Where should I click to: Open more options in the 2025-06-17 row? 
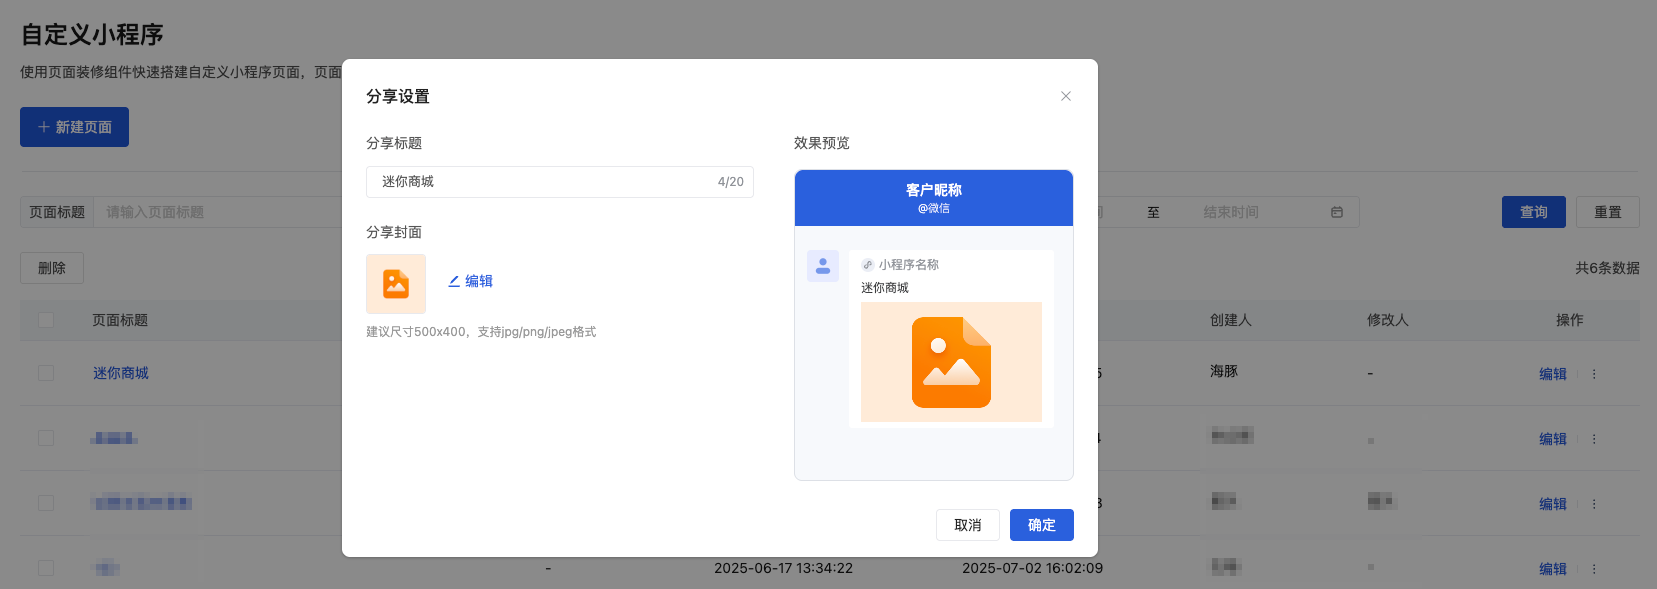pos(1594,569)
